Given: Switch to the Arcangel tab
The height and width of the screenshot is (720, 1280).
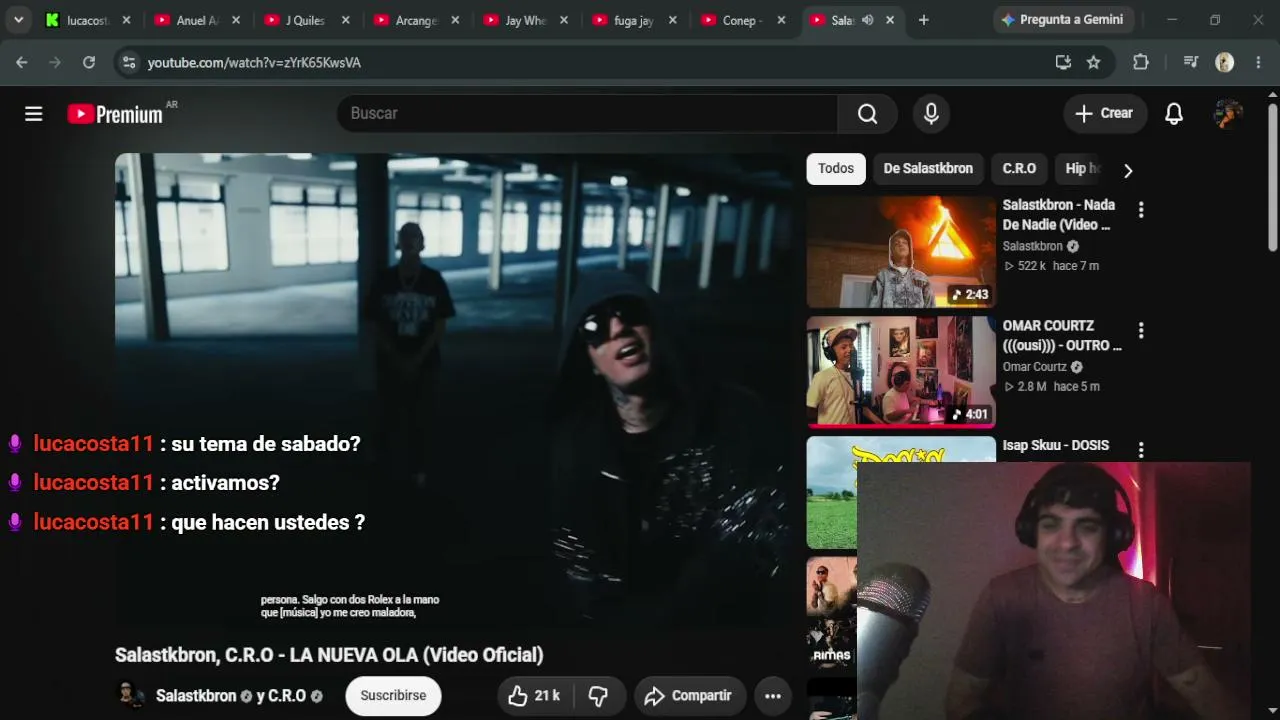Looking at the screenshot, I should click(415, 20).
